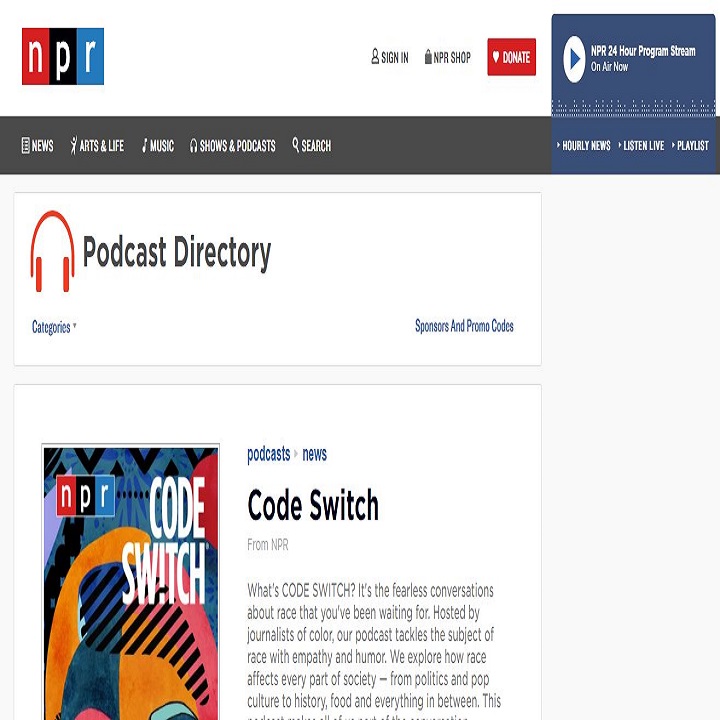Open the News menu item

[x=38, y=146]
